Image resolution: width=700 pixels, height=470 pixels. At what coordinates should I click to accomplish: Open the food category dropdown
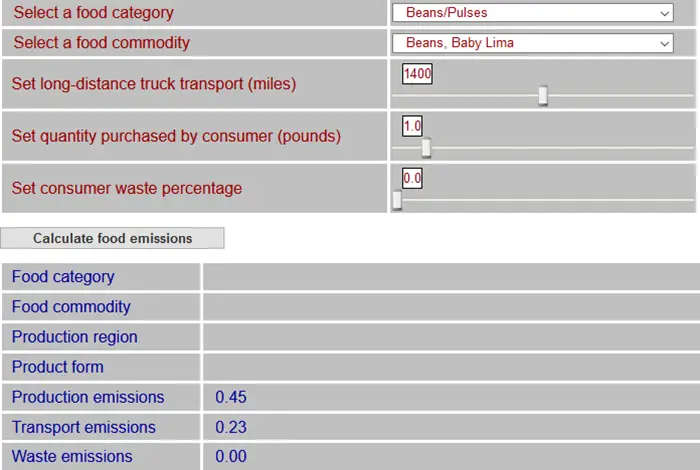[532, 13]
